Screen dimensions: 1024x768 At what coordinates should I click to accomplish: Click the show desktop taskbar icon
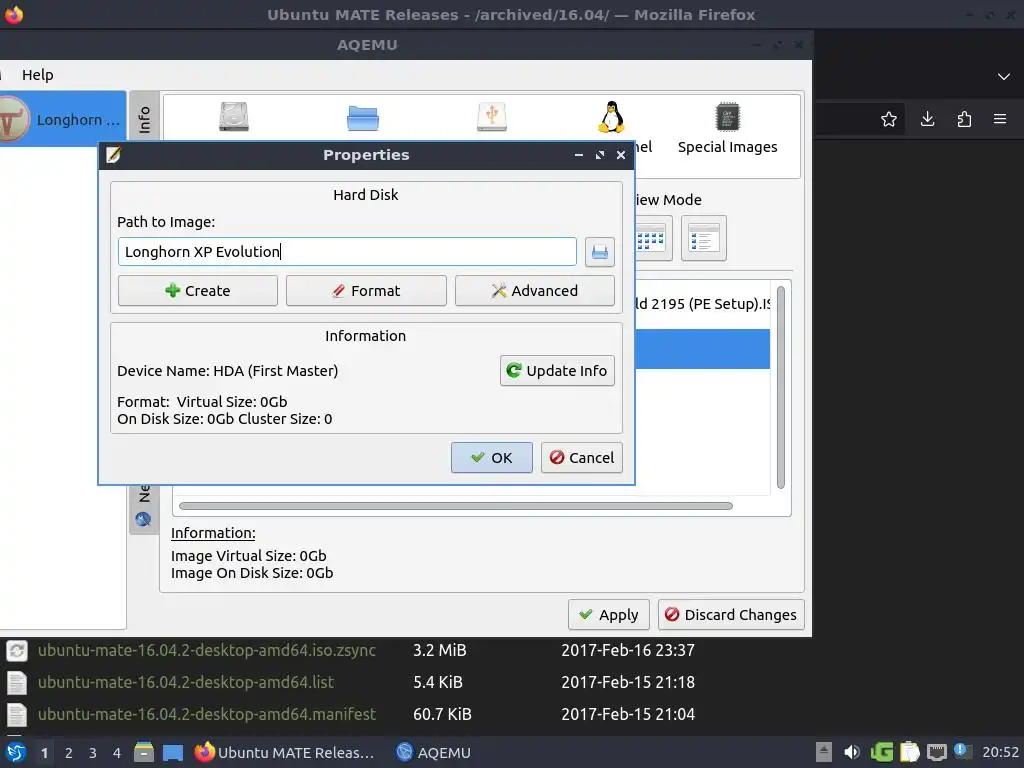point(172,753)
